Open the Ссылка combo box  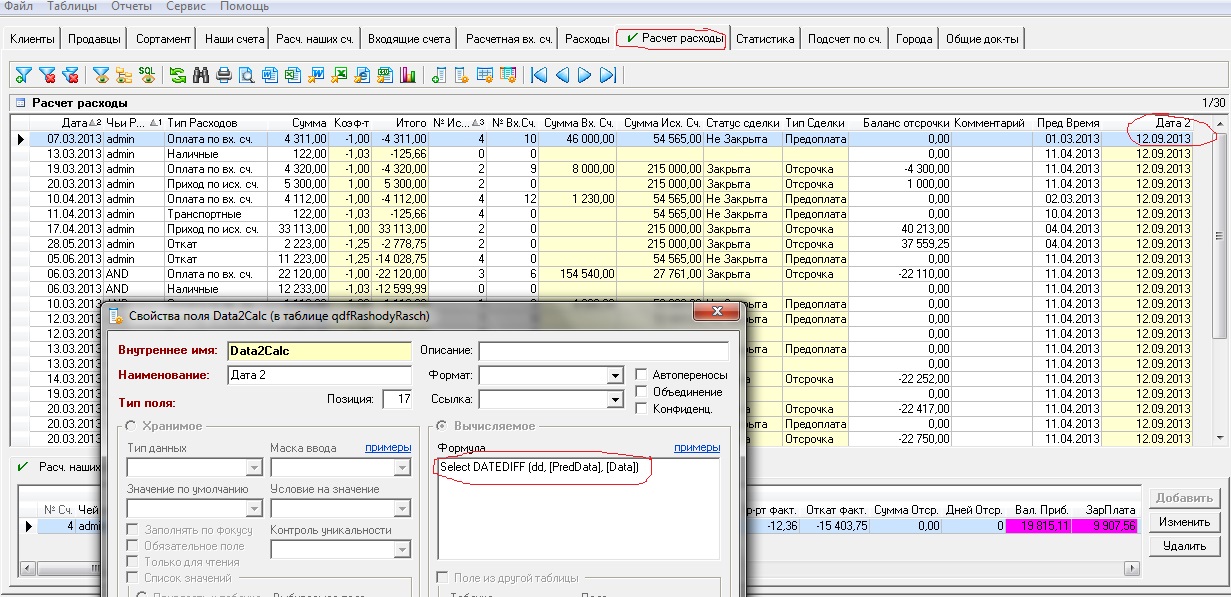click(615, 400)
